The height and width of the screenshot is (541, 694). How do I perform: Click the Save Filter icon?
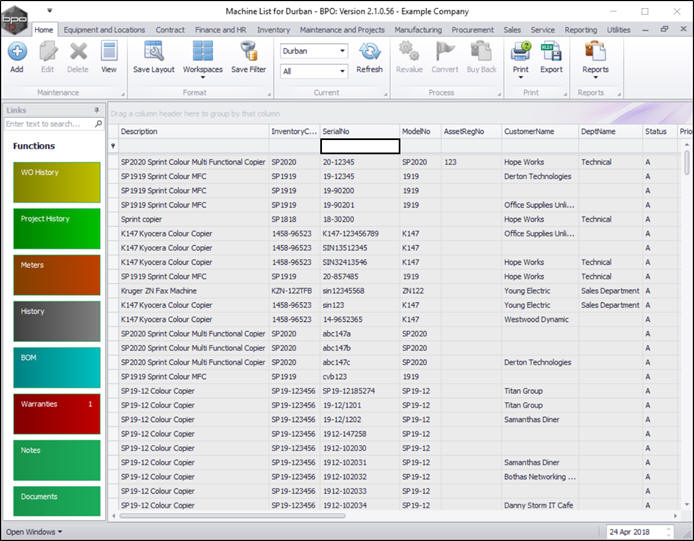248,56
